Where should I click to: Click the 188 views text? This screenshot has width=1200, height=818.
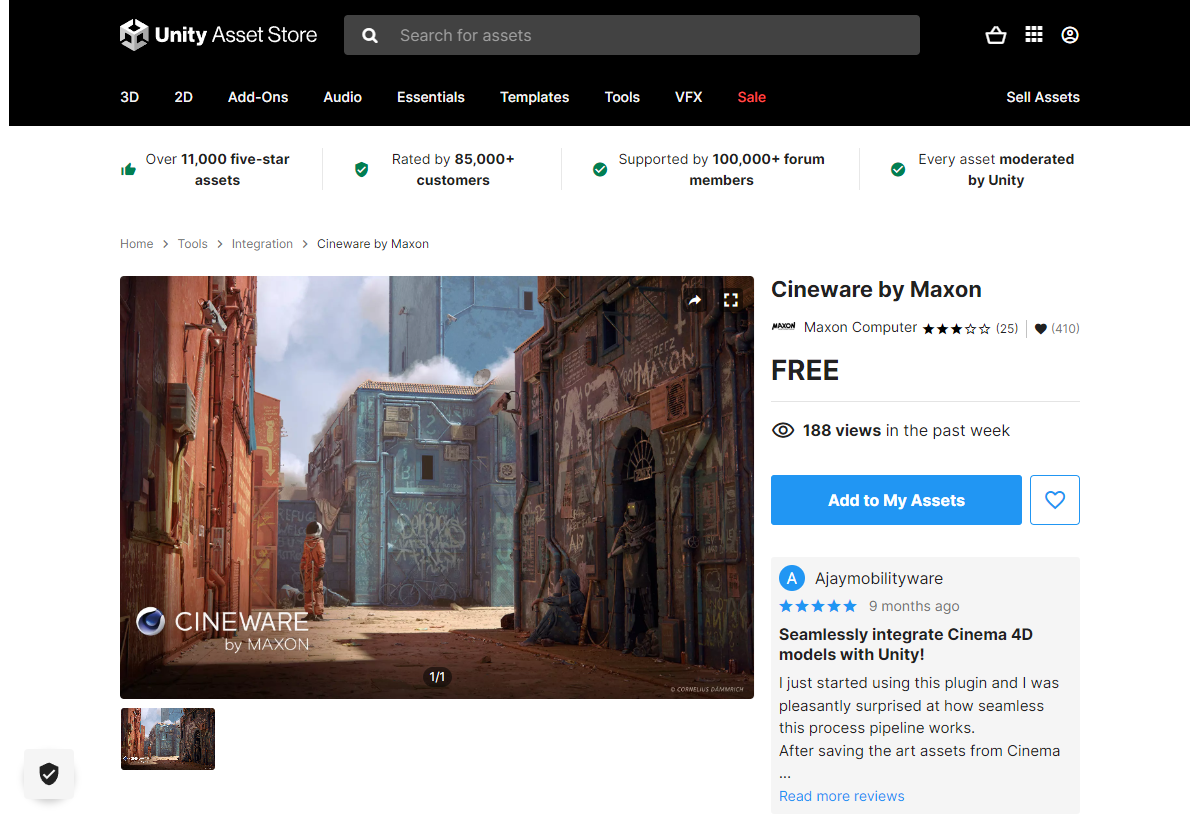(842, 430)
